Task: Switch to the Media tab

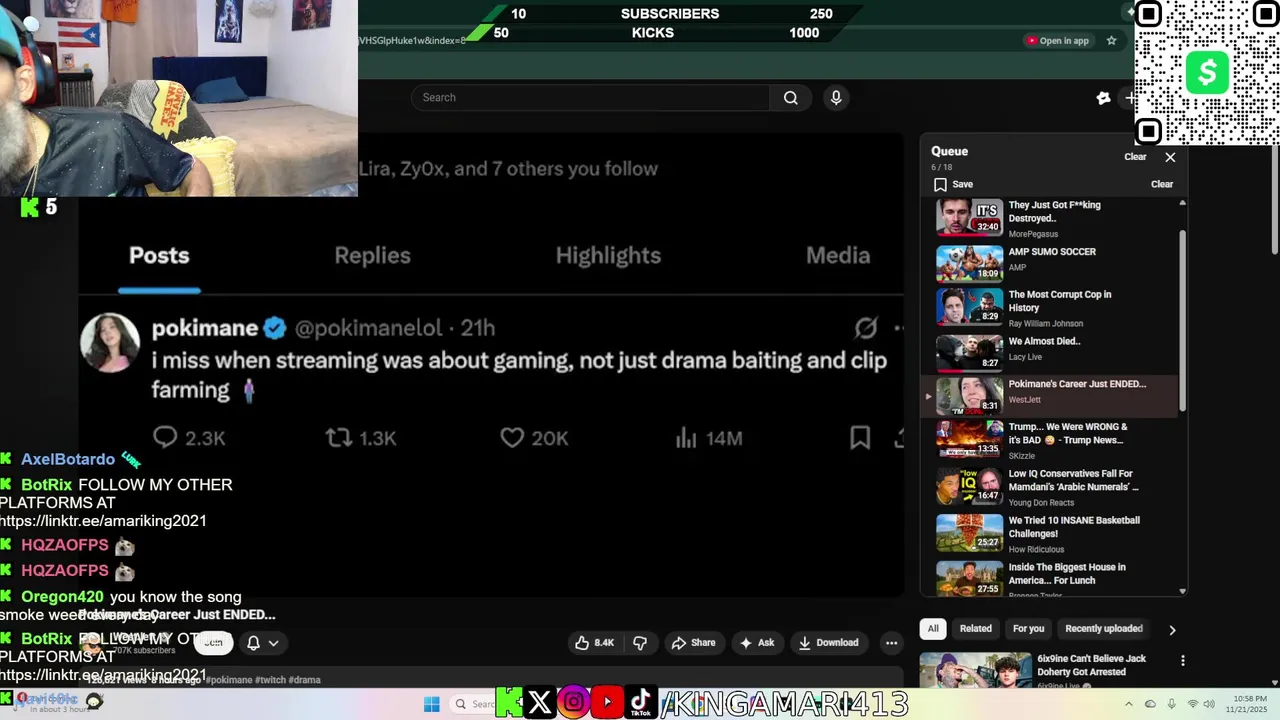Action: click(x=838, y=256)
